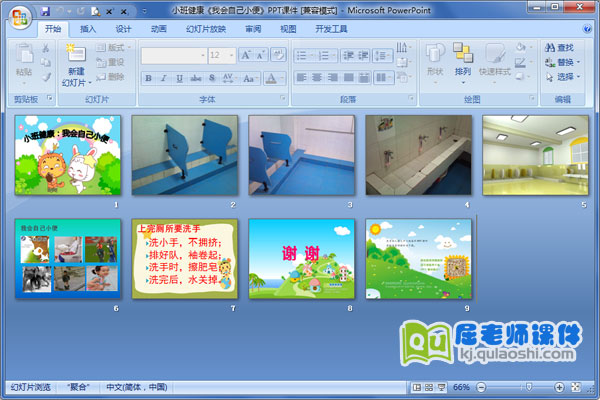Open the Office button menu
The image size is (600, 400).
pyautogui.click(x=19, y=17)
